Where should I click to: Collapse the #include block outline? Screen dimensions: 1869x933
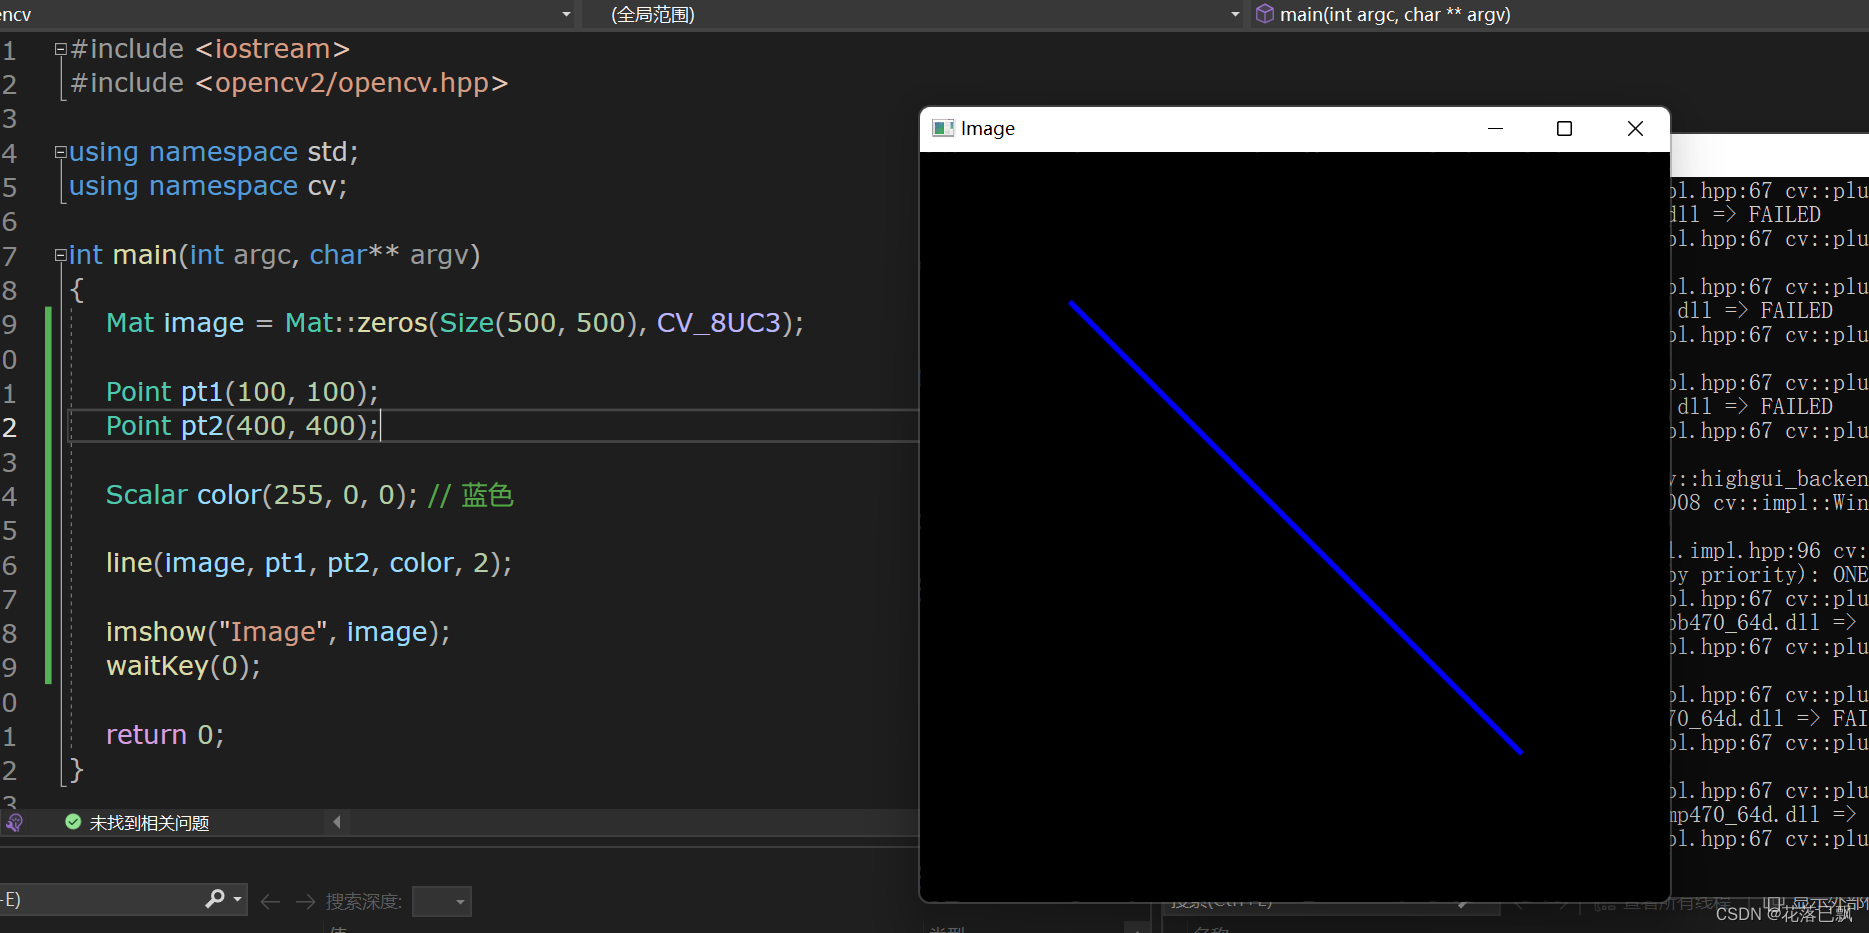60,49
